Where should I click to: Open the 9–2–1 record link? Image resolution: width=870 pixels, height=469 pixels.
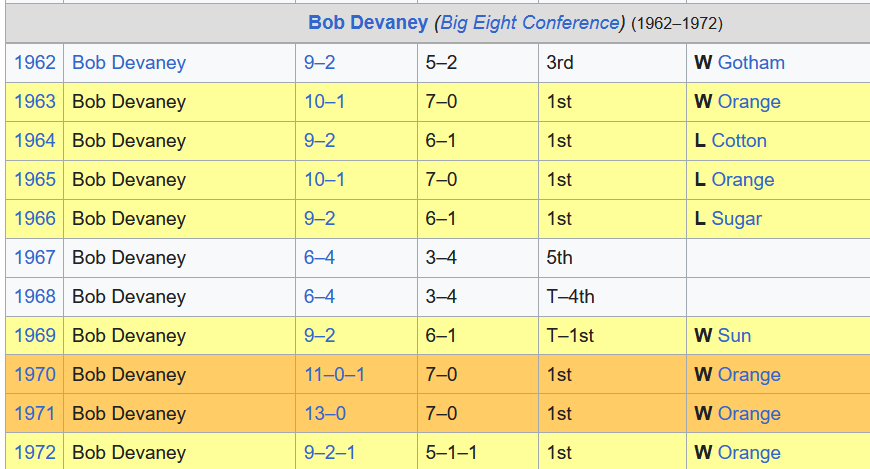point(330,453)
